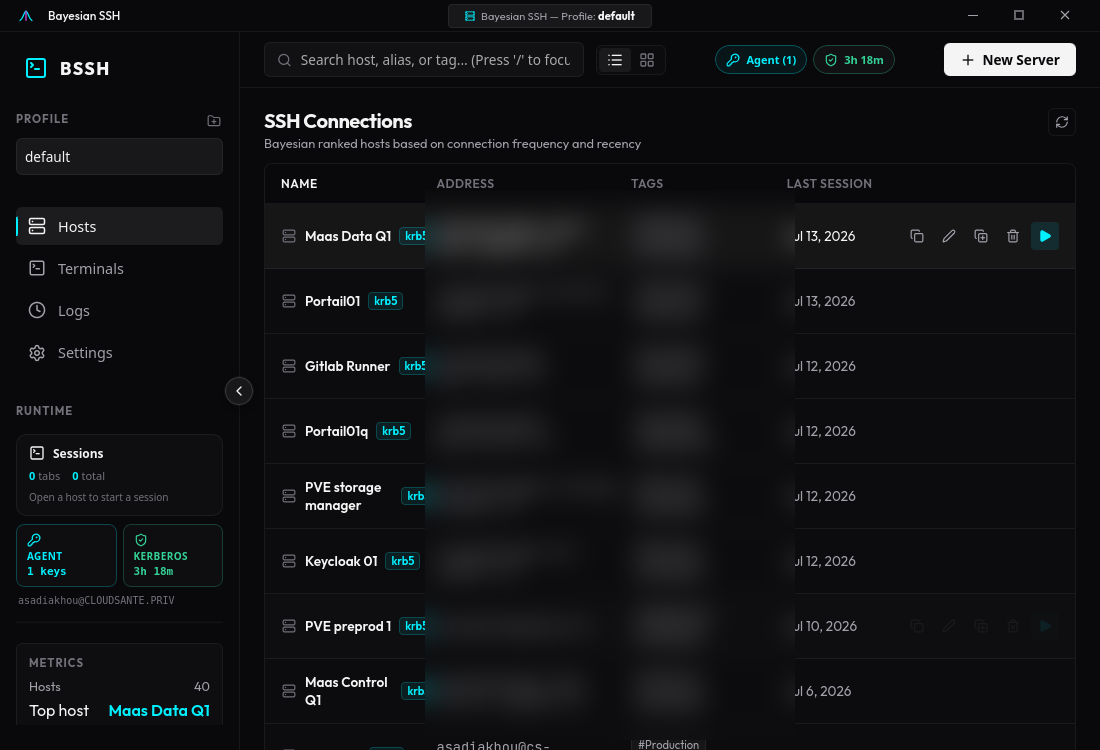
Task: Click the server icon beside Gitlab Runner
Action: [x=288, y=366]
